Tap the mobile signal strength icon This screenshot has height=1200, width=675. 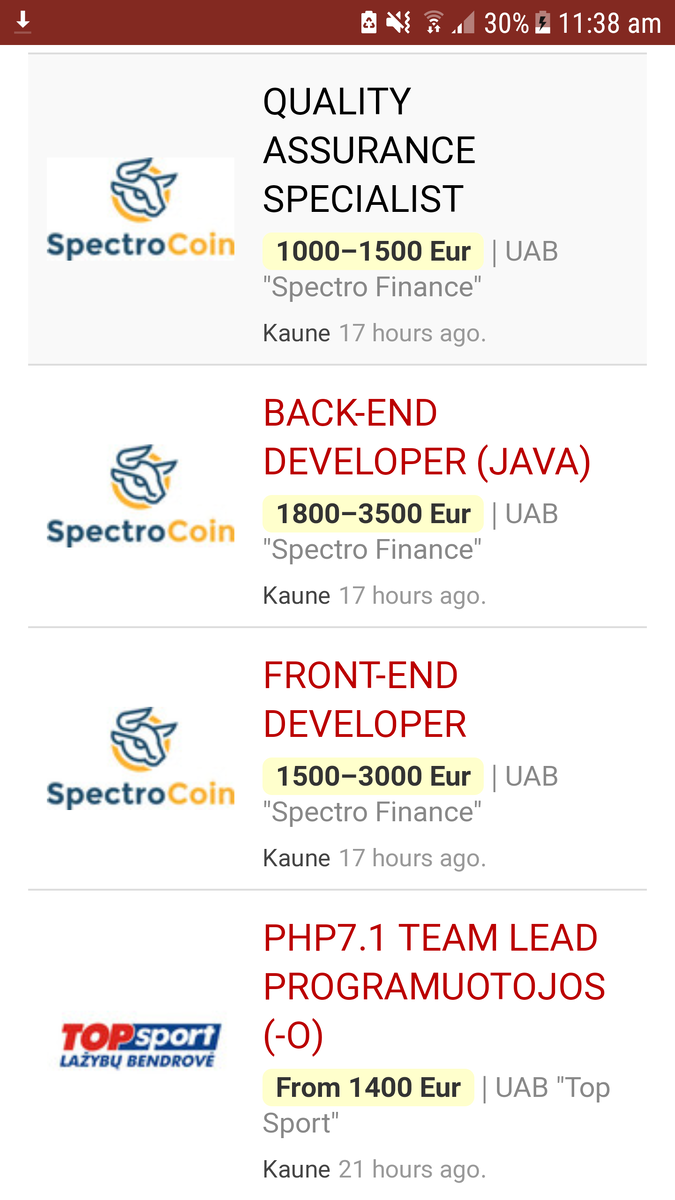pos(463,22)
